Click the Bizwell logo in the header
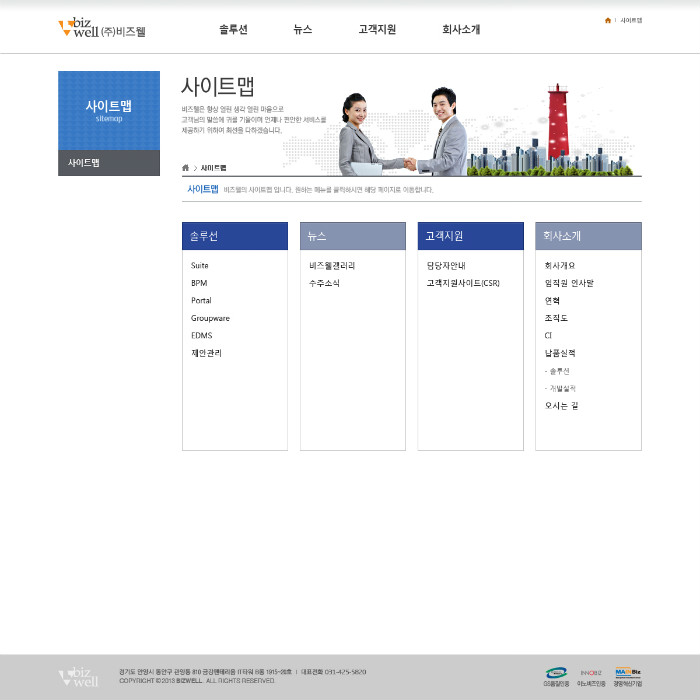Viewport: 700px width, 700px height. [102, 28]
